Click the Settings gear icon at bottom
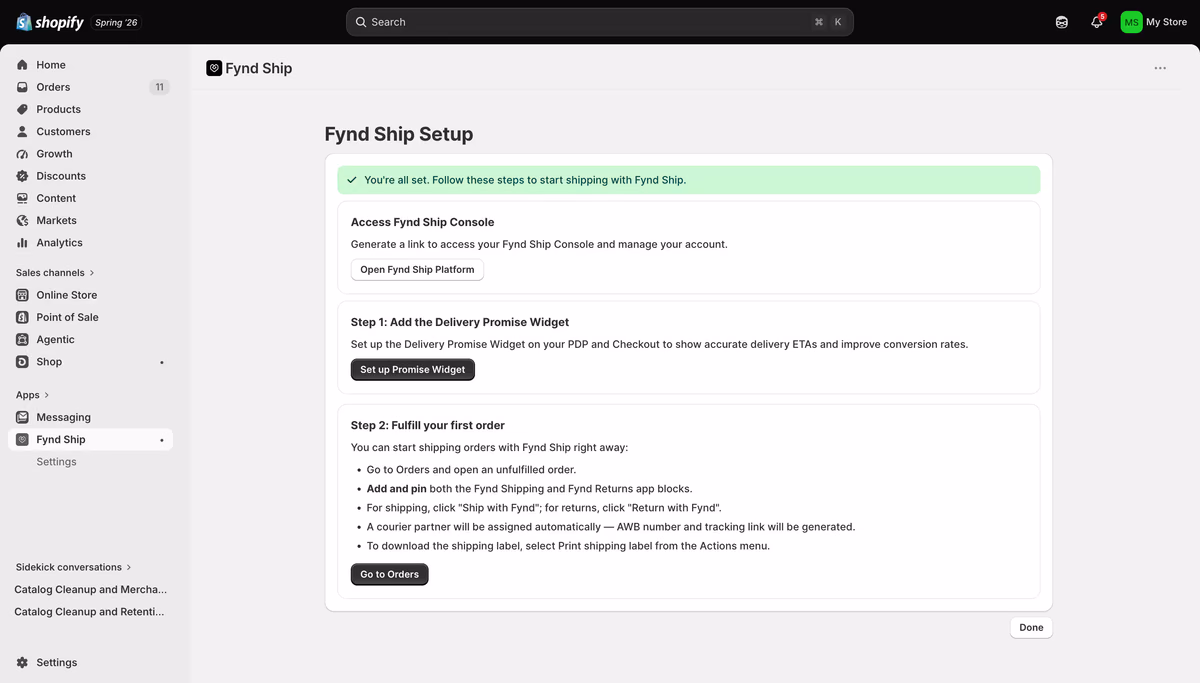The image size is (1200, 683). (x=22, y=662)
